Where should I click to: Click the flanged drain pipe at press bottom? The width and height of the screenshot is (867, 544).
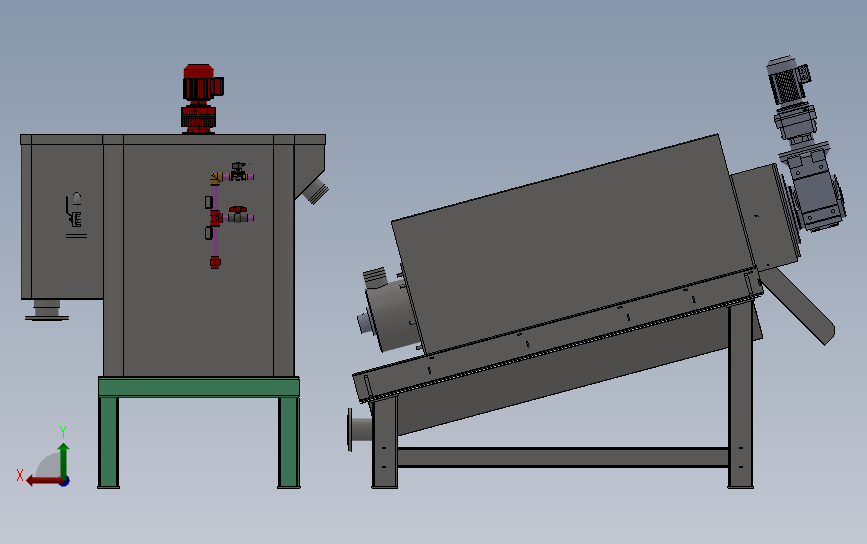tap(361, 430)
